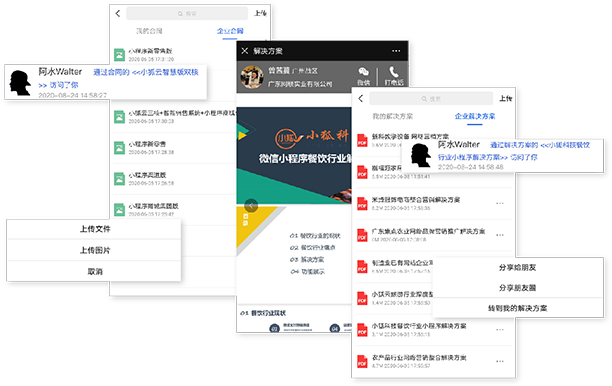Open PDF icon of 小狐科技餐饮行业小程序解决方案

[x=362, y=330]
